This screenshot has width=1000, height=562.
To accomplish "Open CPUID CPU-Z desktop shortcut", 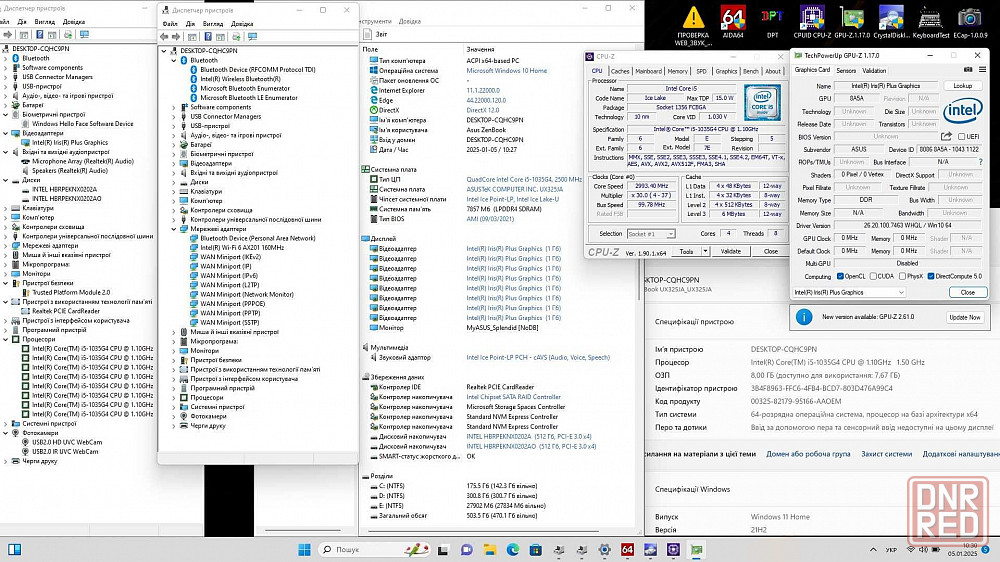I will (812, 21).
